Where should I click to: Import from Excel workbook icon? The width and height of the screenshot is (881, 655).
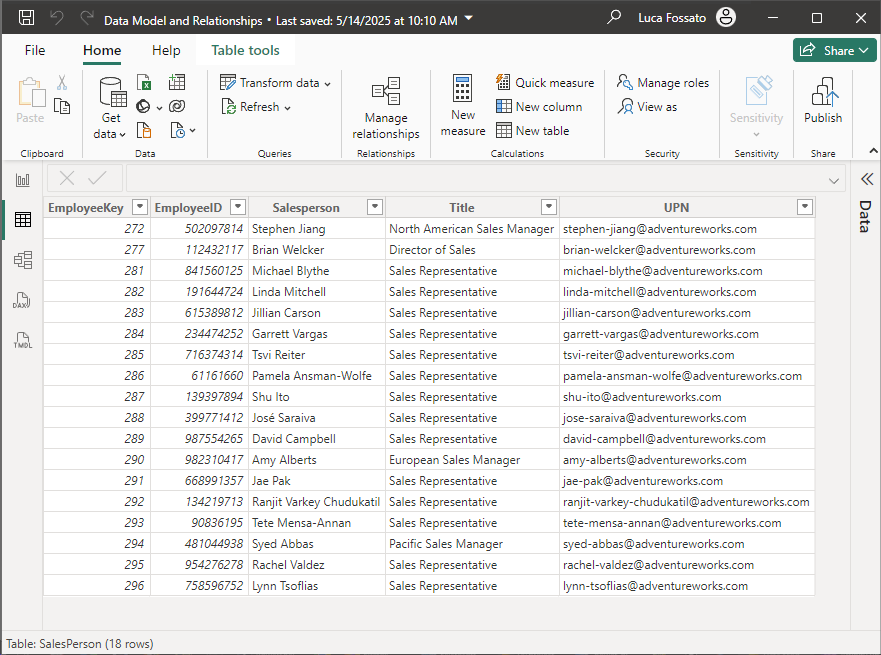click(x=144, y=83)
